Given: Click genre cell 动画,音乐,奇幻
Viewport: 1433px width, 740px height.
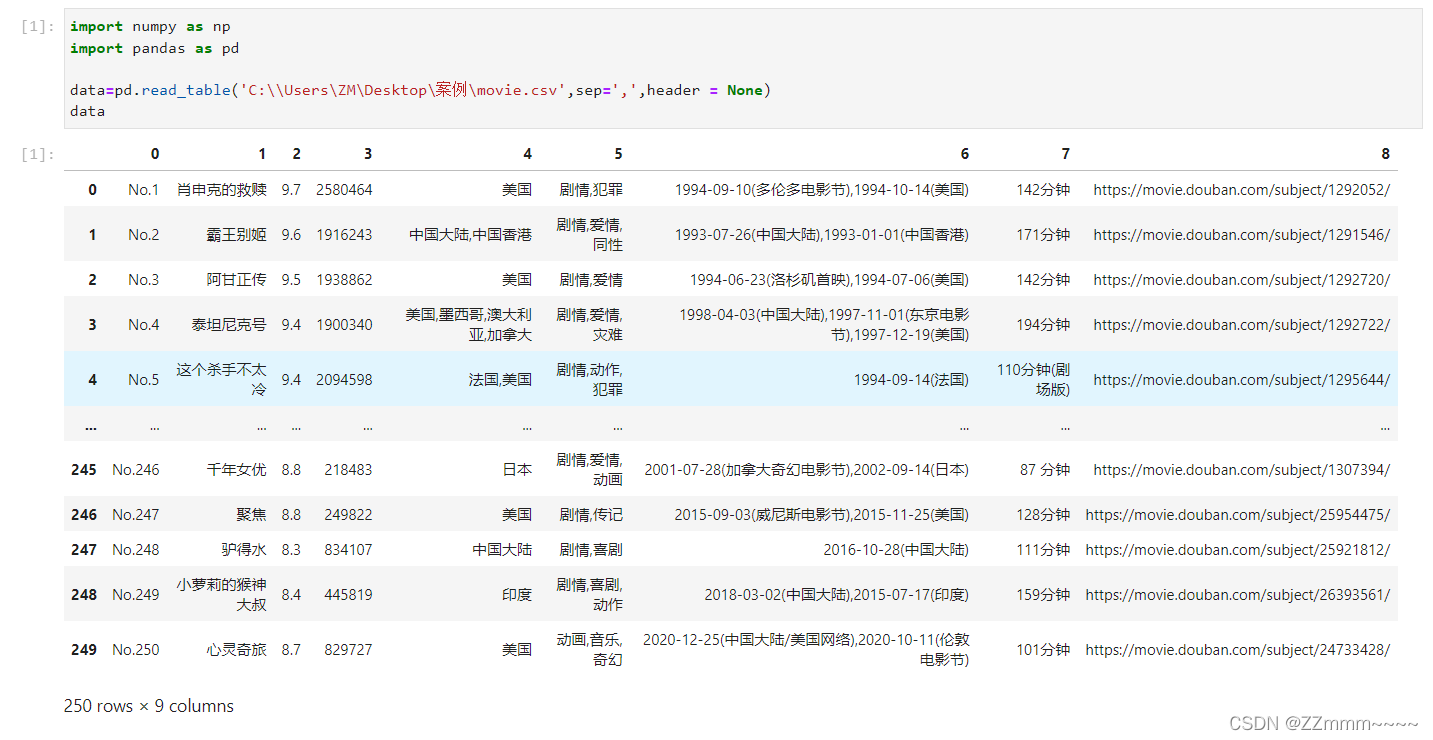Looking at the screenshot, I should [590, 649].
